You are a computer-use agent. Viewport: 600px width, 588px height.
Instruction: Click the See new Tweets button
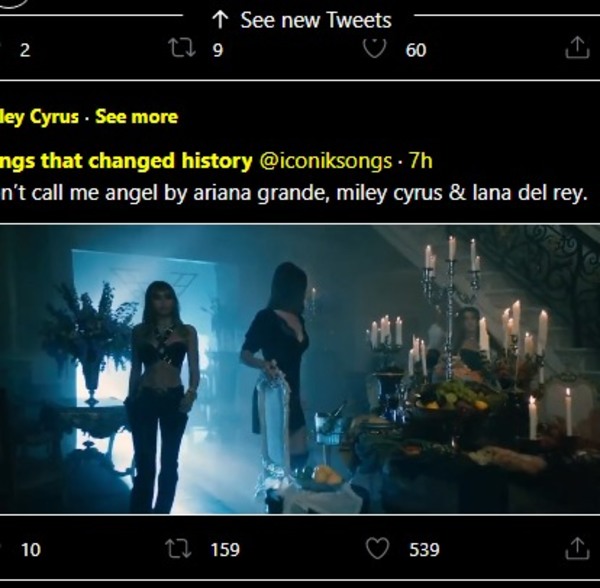302,19
